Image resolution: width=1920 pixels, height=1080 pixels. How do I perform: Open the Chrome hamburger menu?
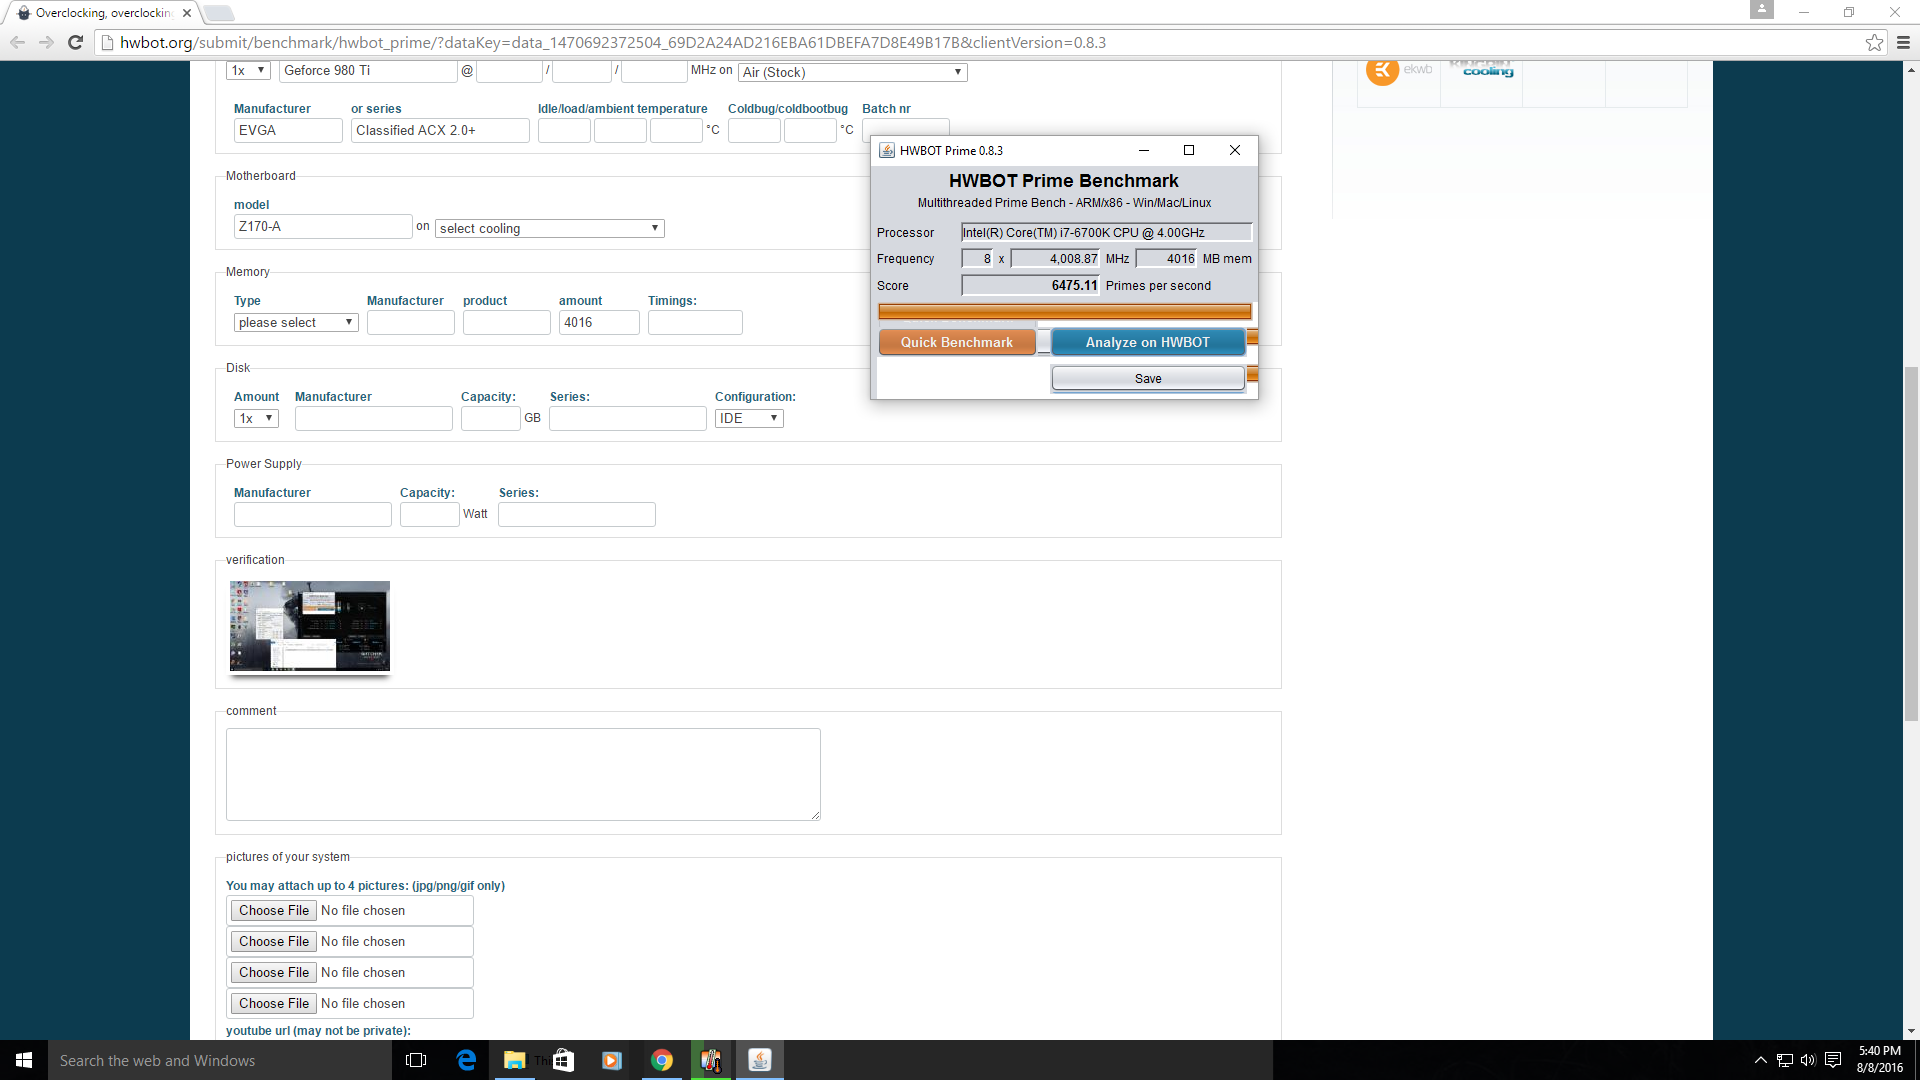[x=1903, y=42]
